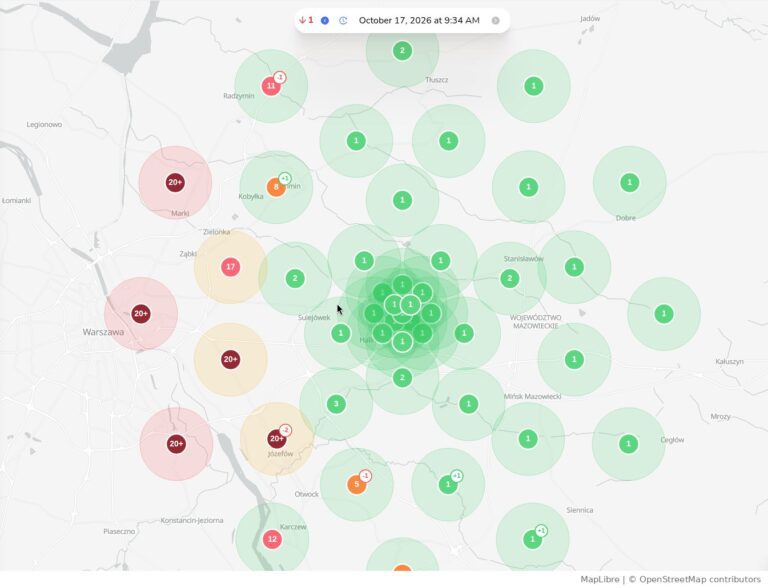Open OpenStreetMap contributors link
Image resolution: width=768 pixels, height=588 pixels.
click(700, 579)
